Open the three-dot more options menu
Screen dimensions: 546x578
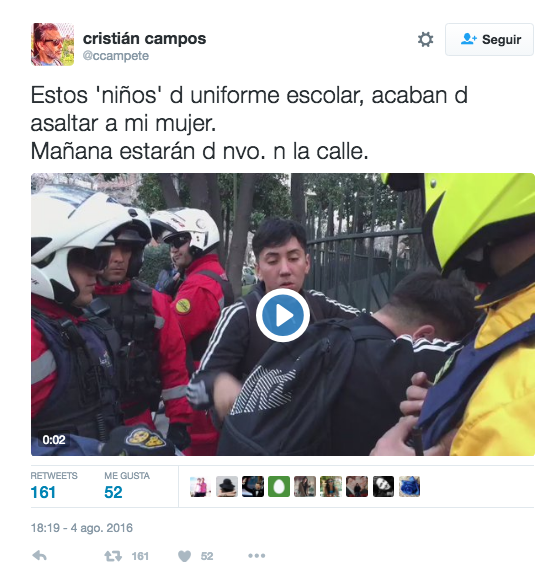pos(257,556)
